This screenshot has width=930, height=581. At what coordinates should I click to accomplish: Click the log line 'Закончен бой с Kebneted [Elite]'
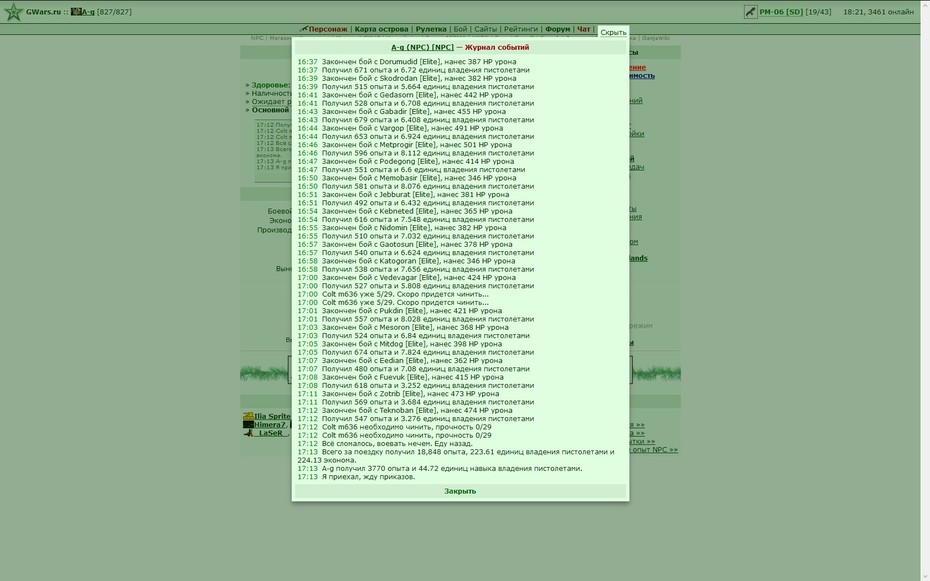(404, 211)
